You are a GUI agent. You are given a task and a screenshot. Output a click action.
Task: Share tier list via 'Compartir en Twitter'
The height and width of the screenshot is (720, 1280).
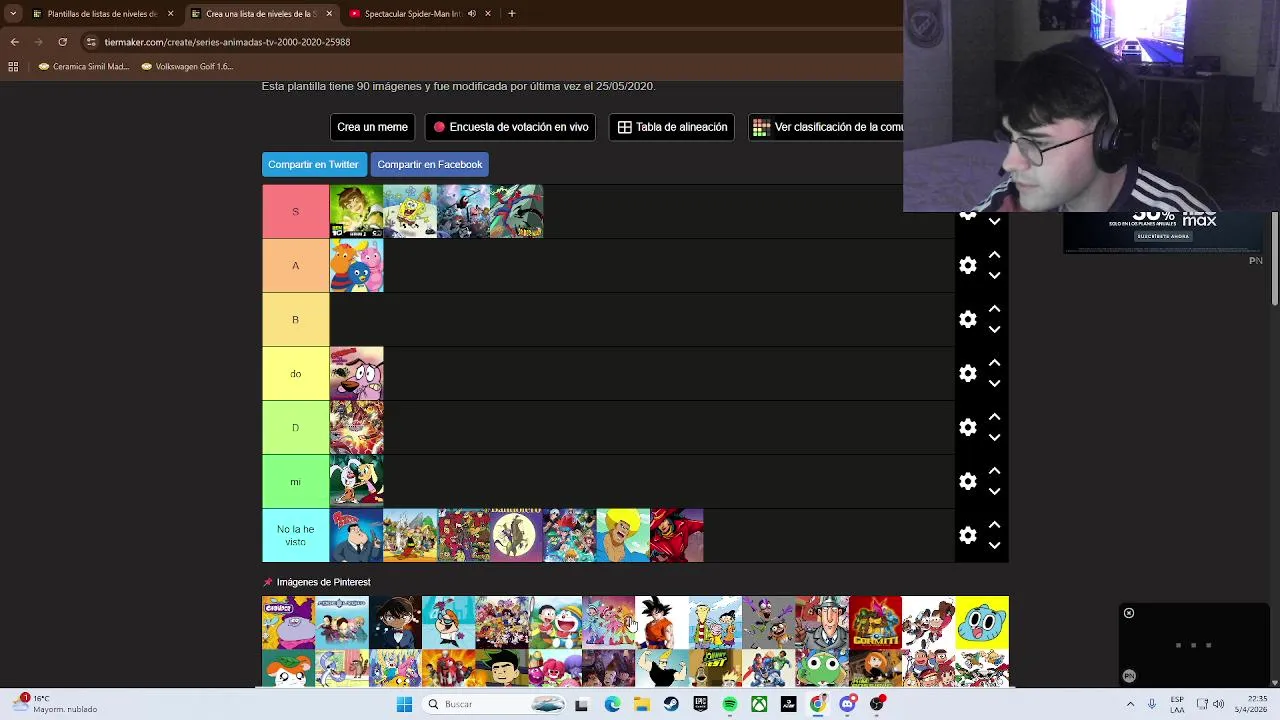[x=313, y=164]
